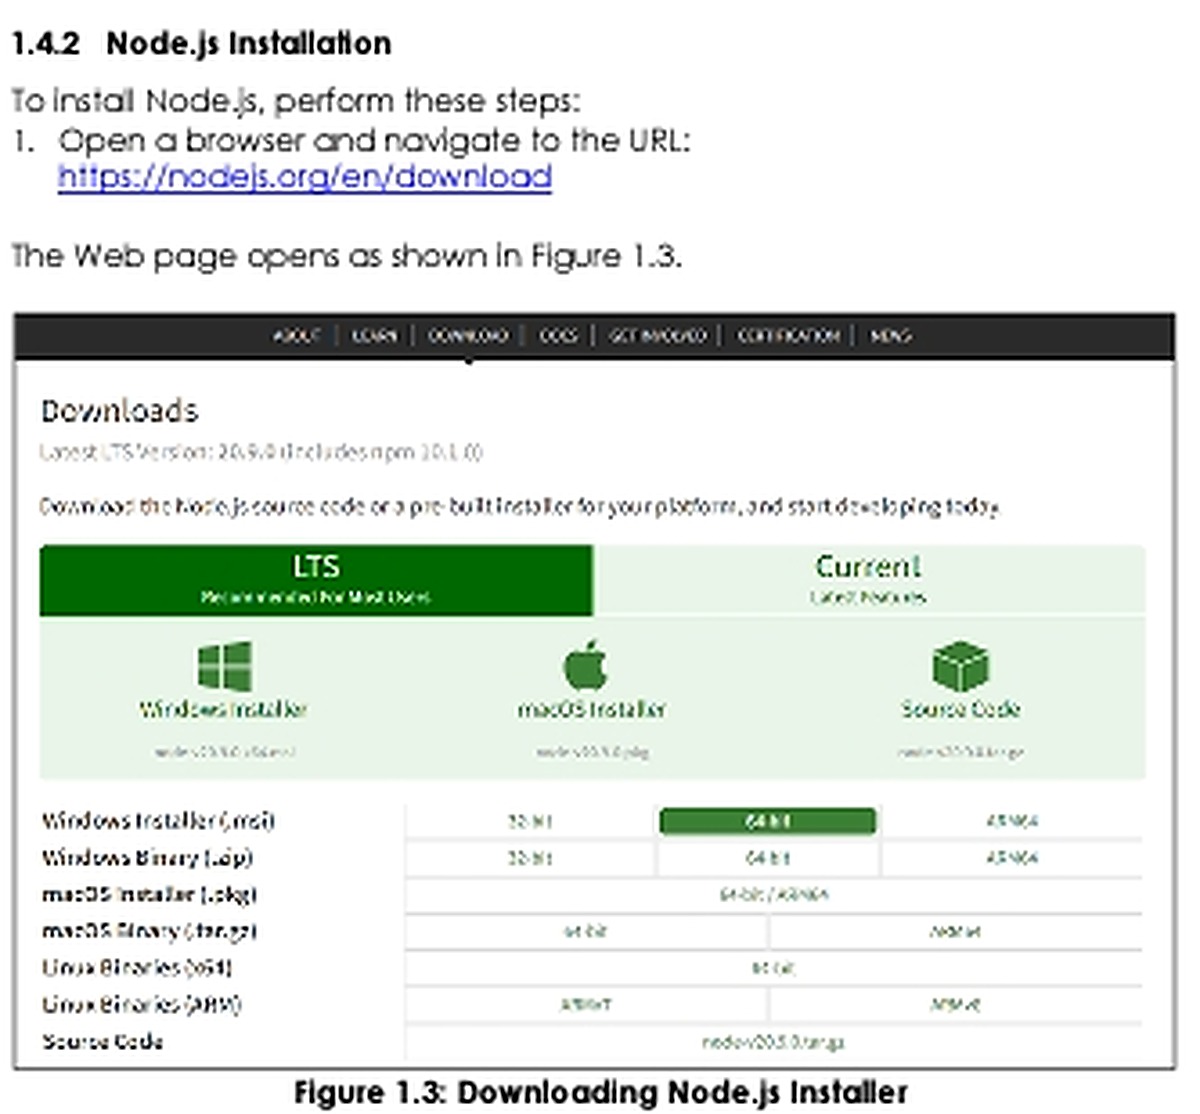
Task: Switch to the Current Latest Features tab
Action: click(x=868, y=580)
